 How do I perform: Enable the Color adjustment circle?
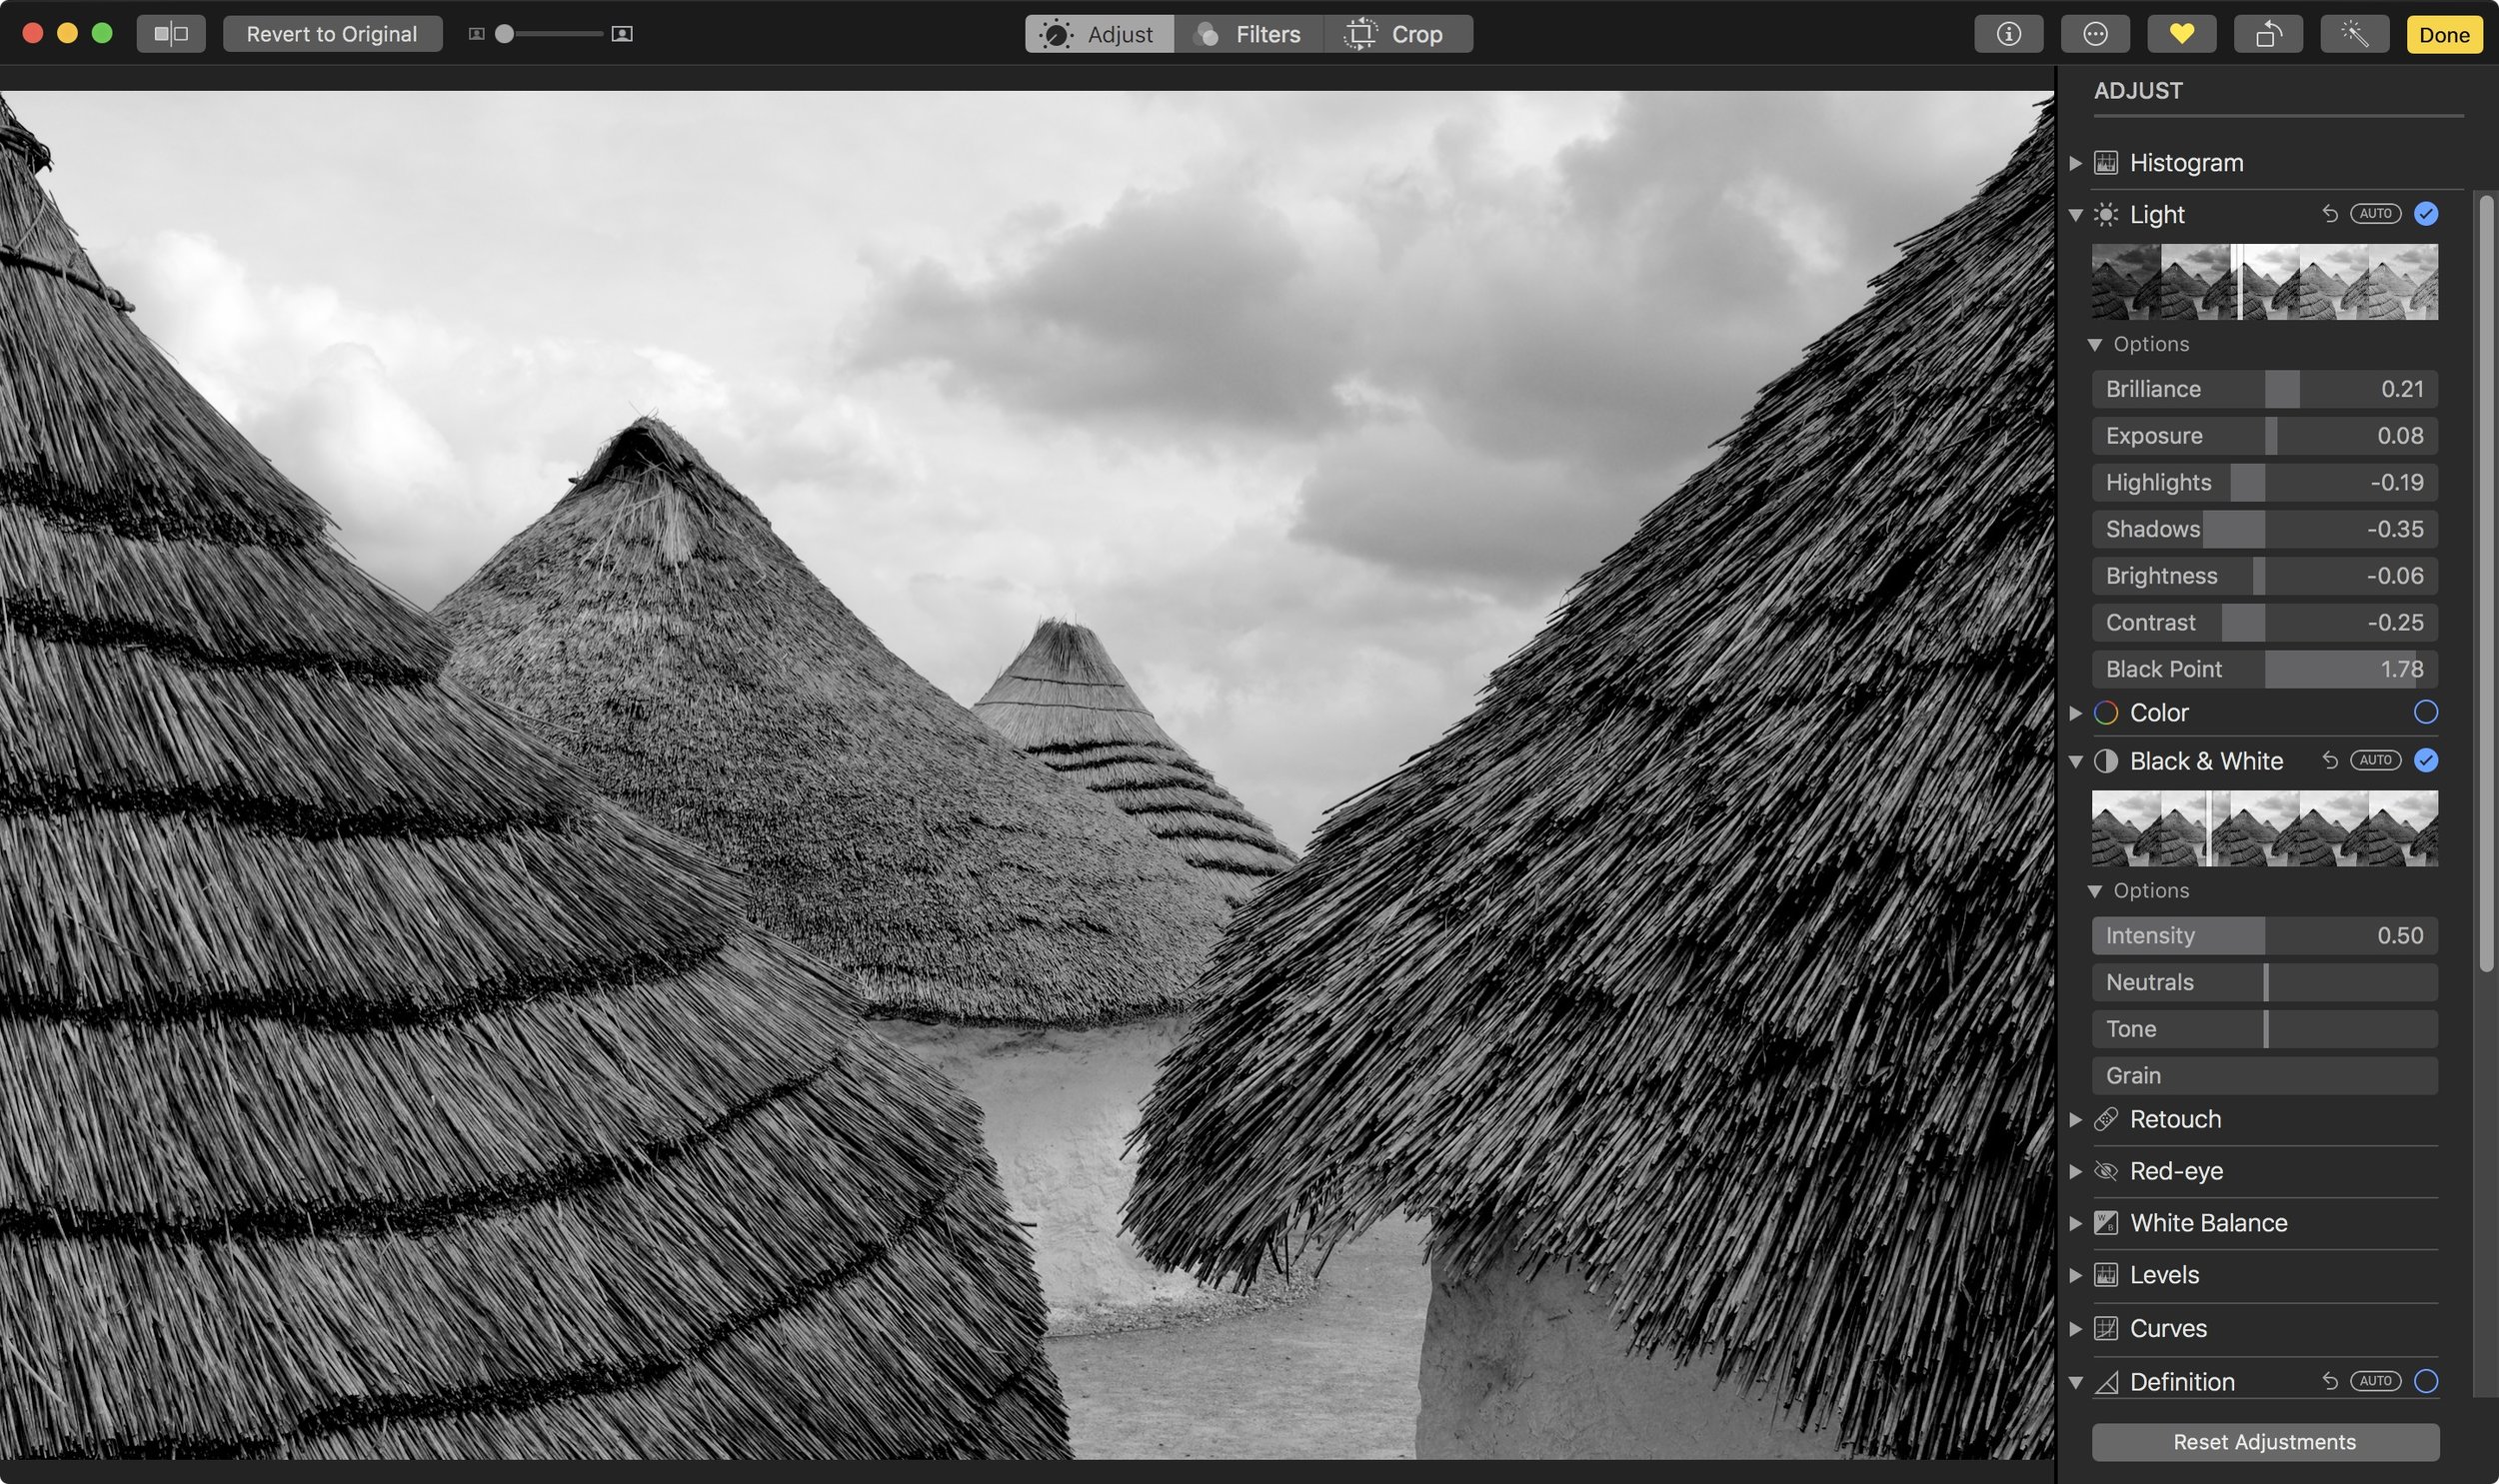2425,712
